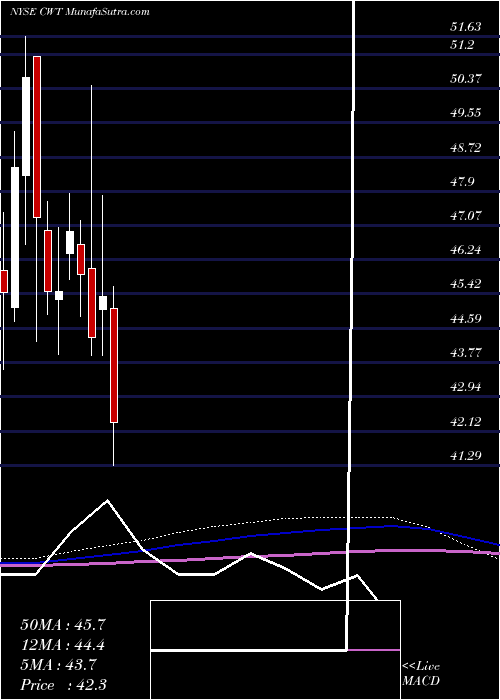Click the 50.37 price label
The image size is (500, 700).
466,79
